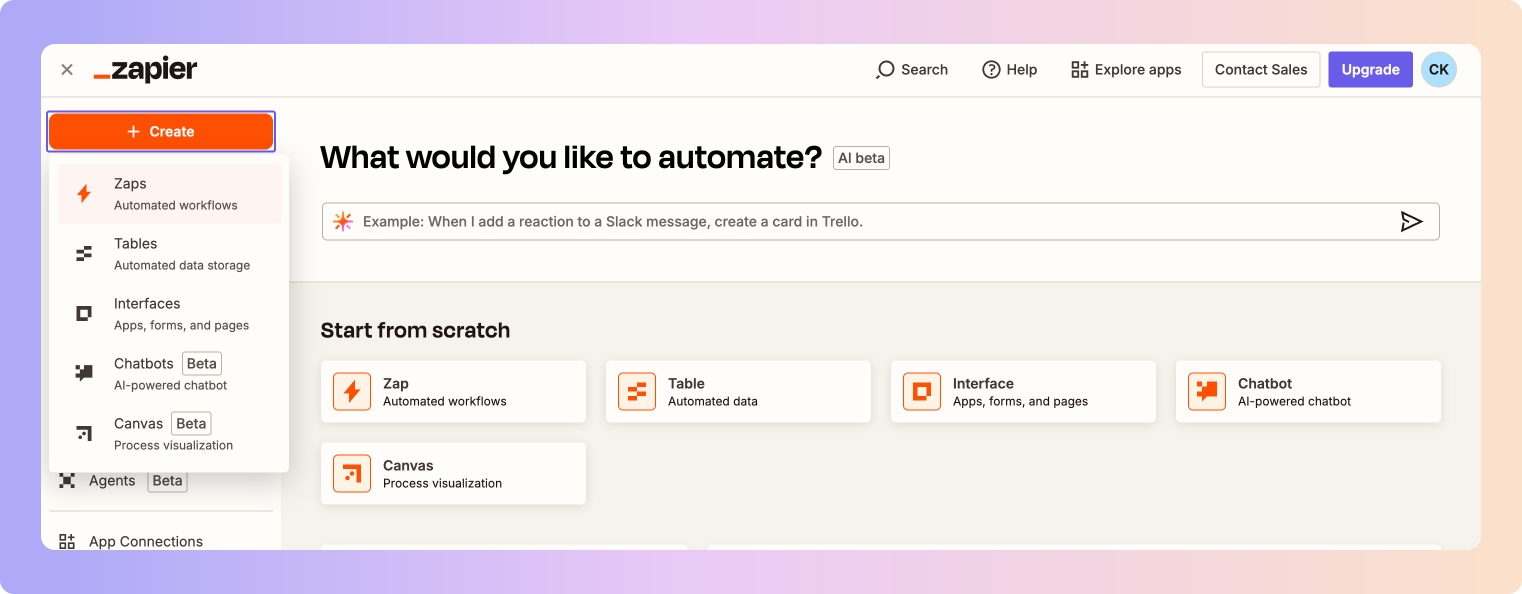
Task: Click the Beta badge next to Agents
Action: (167, 481)
